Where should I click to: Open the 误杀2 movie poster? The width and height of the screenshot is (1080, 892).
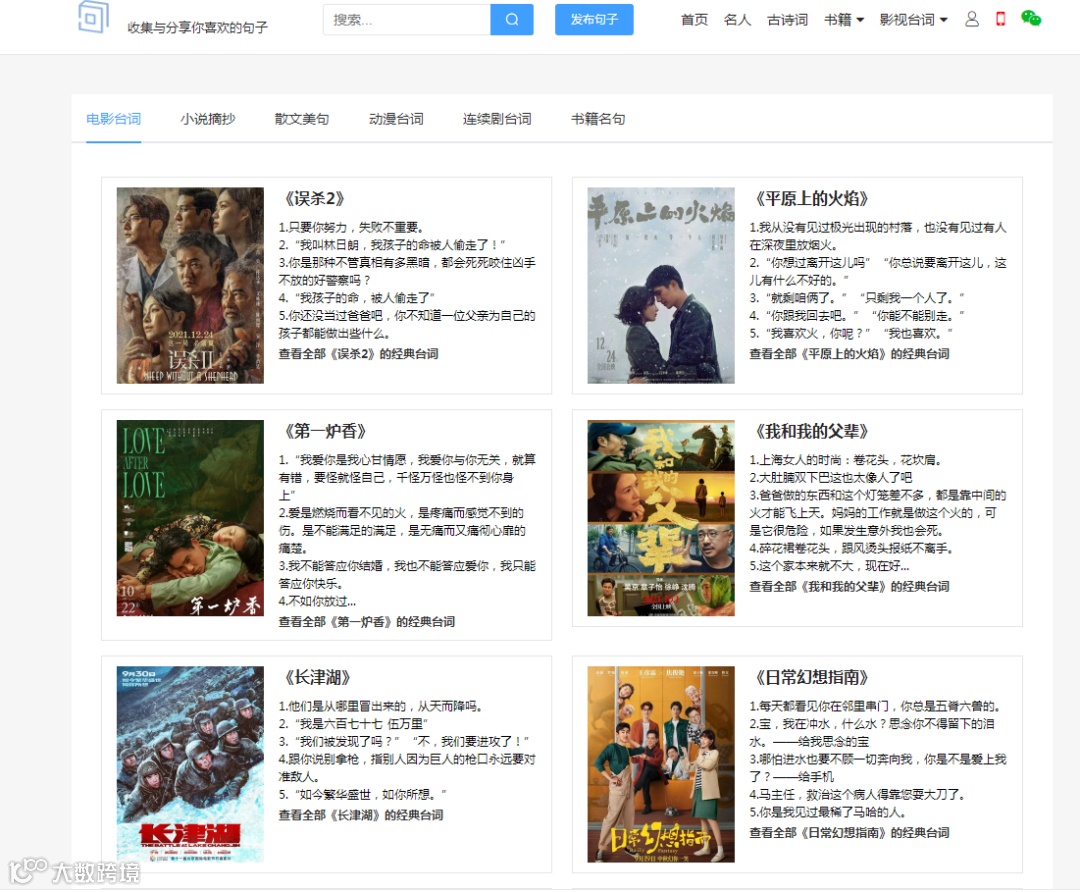190,285
